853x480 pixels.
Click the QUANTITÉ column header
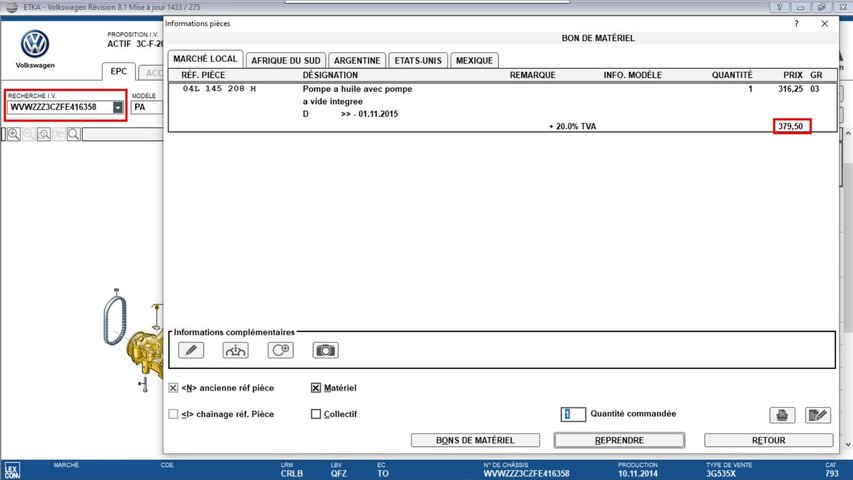point(732,75)
